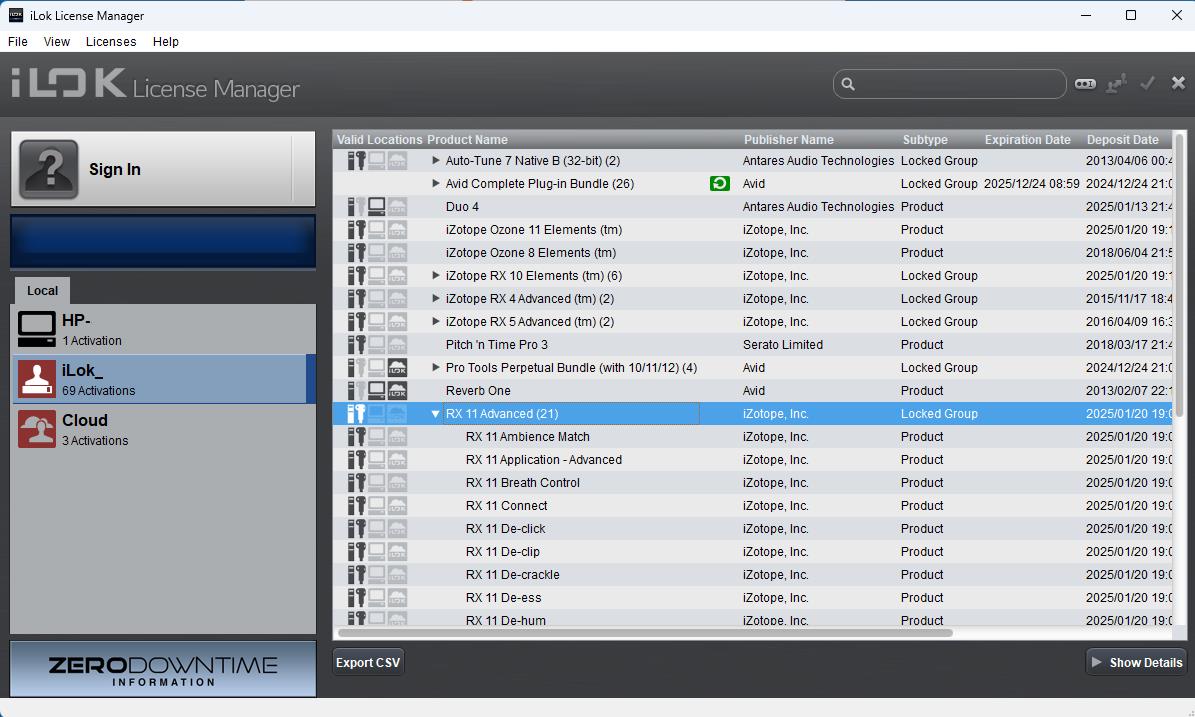Click the HP- computer icon
1195x717 pixels.
[37, 329]
